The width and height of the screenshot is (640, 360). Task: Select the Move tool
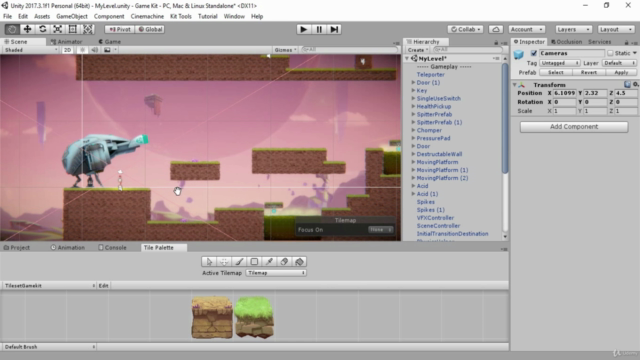27,29
